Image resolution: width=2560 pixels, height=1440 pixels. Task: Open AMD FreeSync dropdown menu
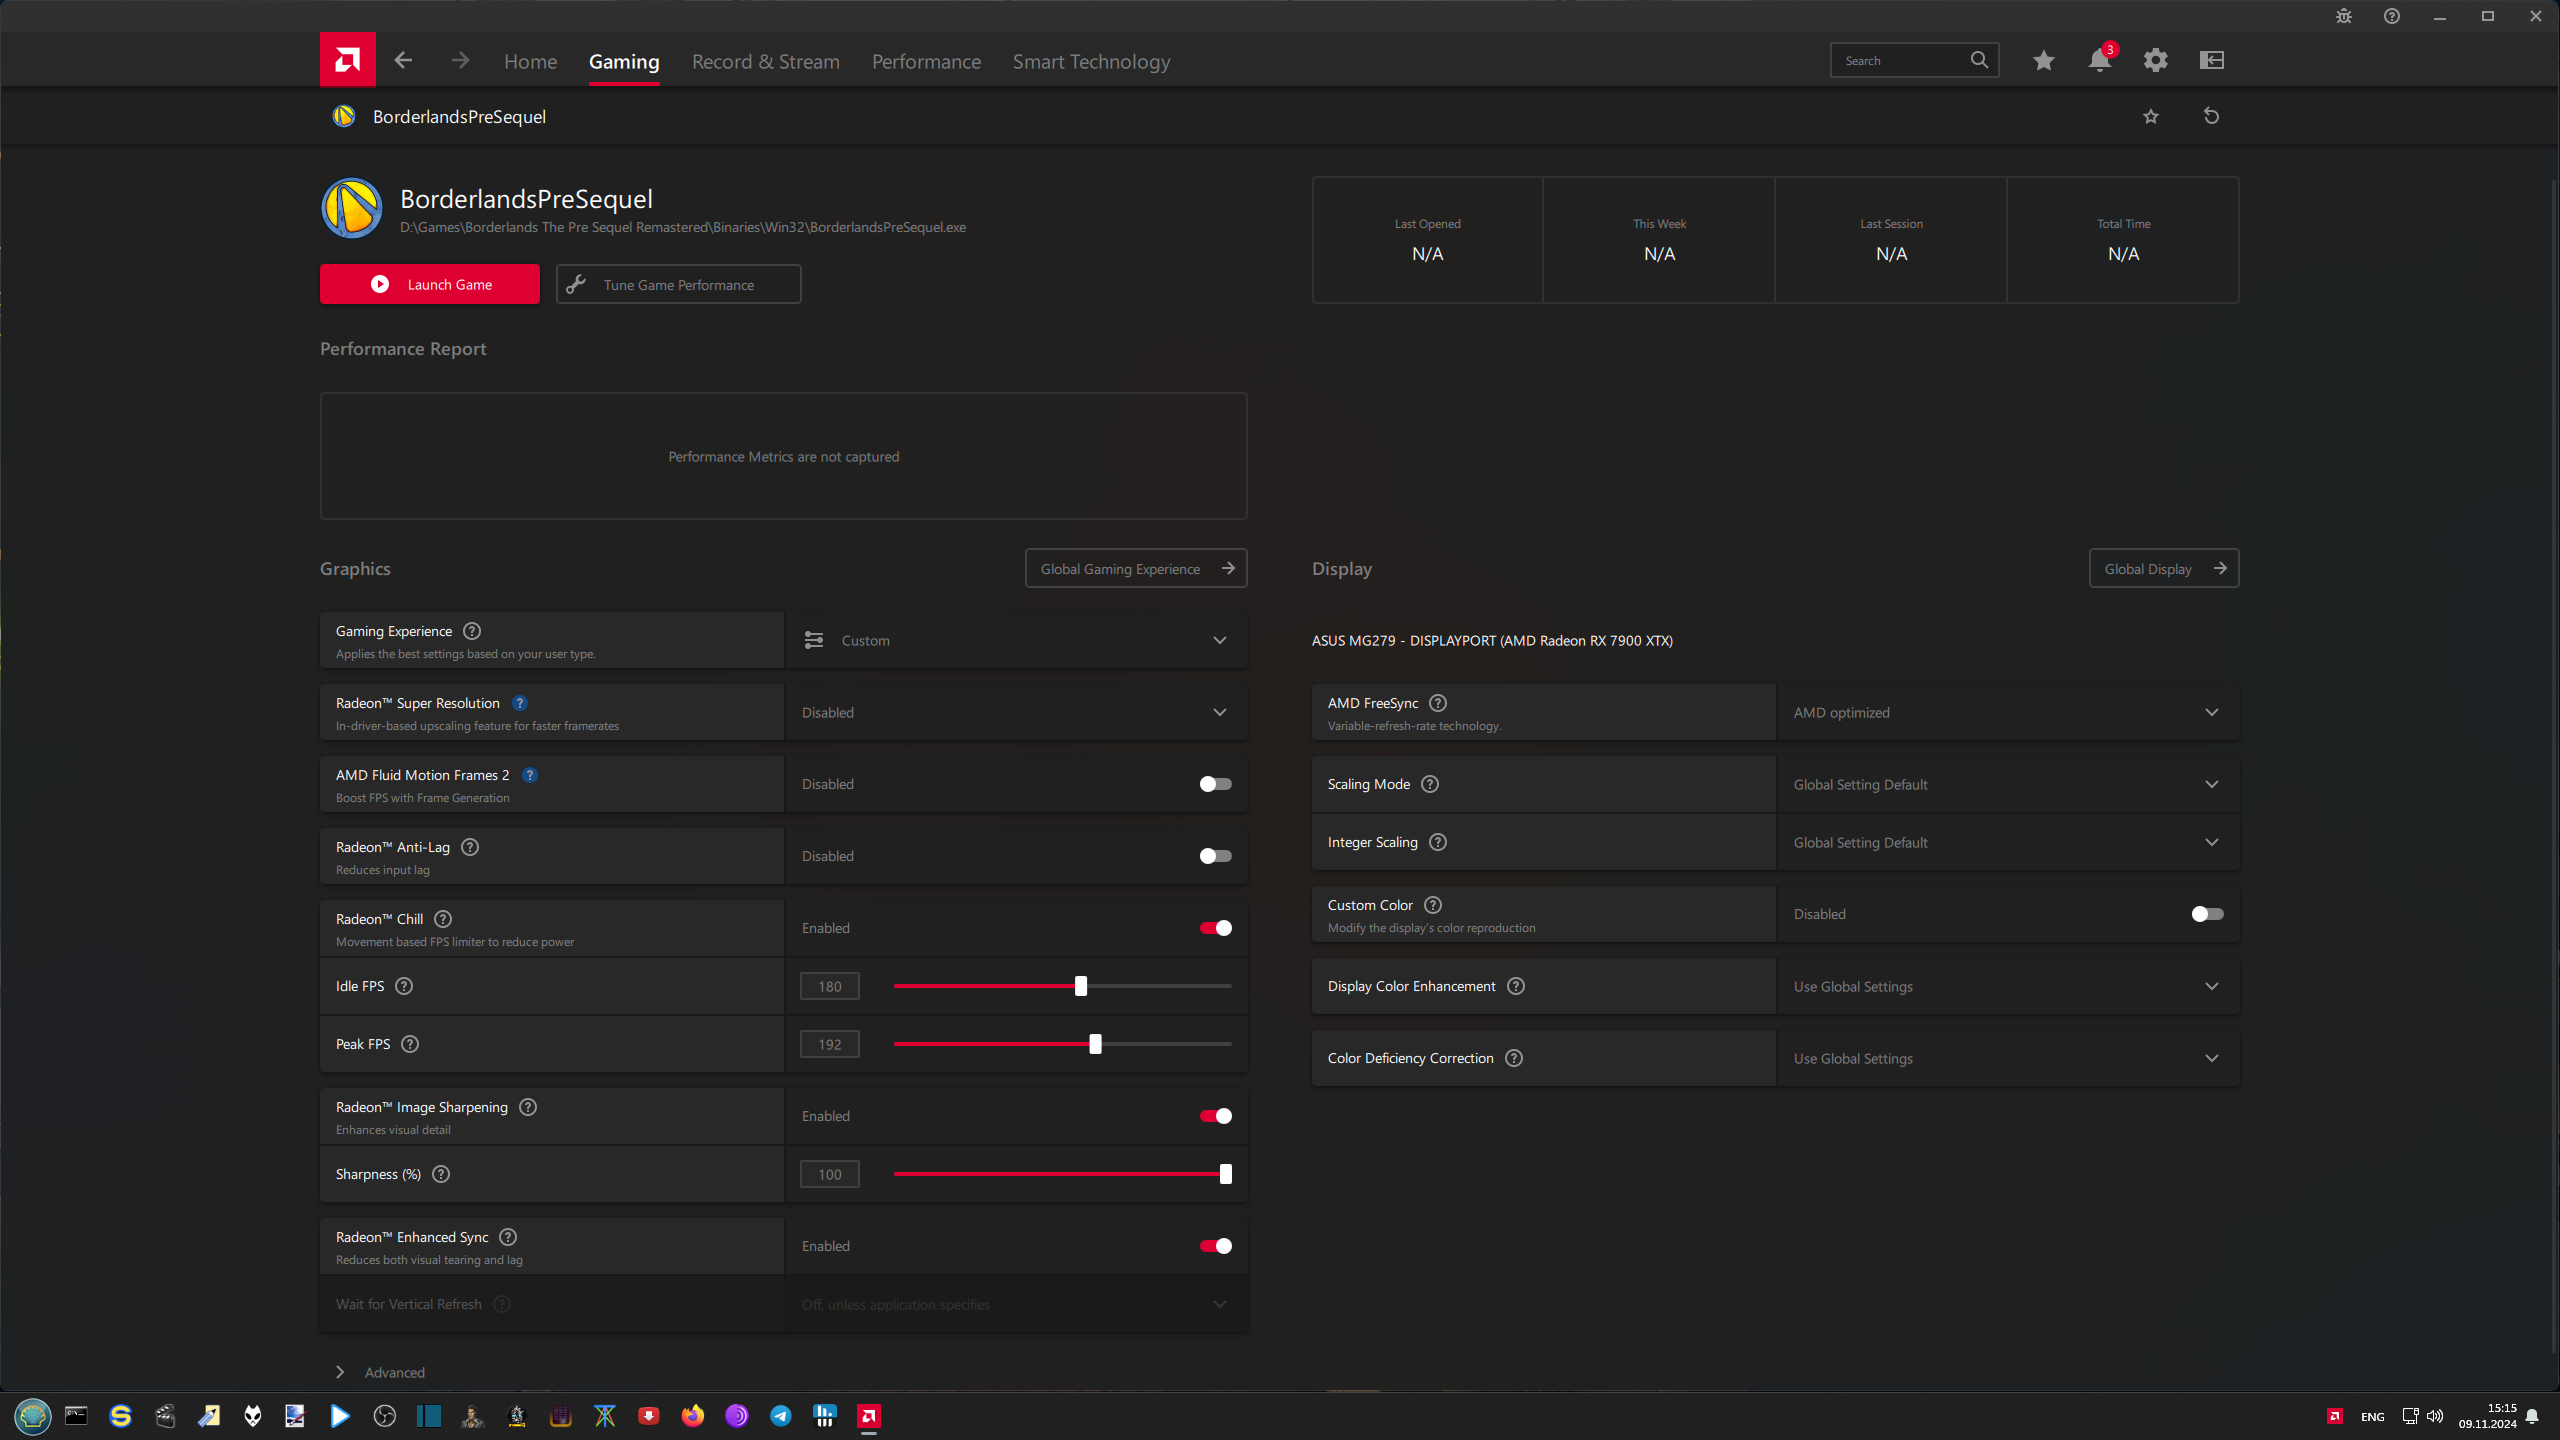[x=2007, y=712]
